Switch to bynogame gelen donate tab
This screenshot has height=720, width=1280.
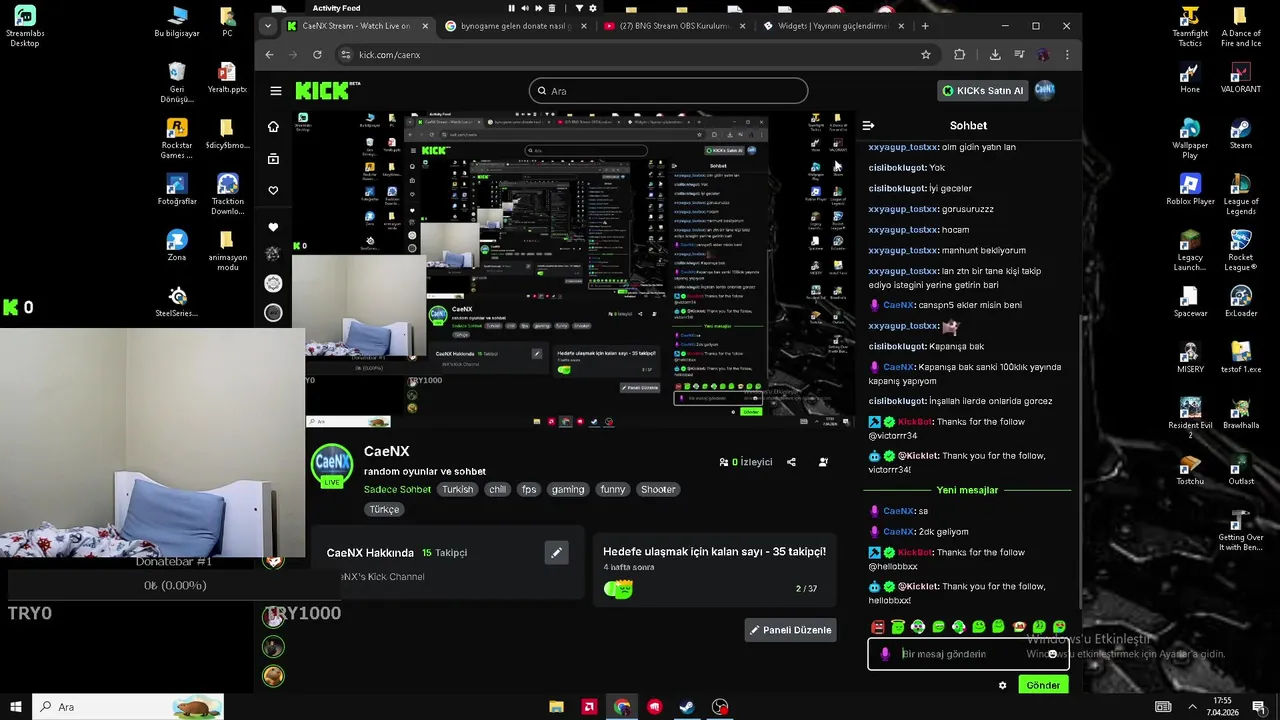[515, 26]
